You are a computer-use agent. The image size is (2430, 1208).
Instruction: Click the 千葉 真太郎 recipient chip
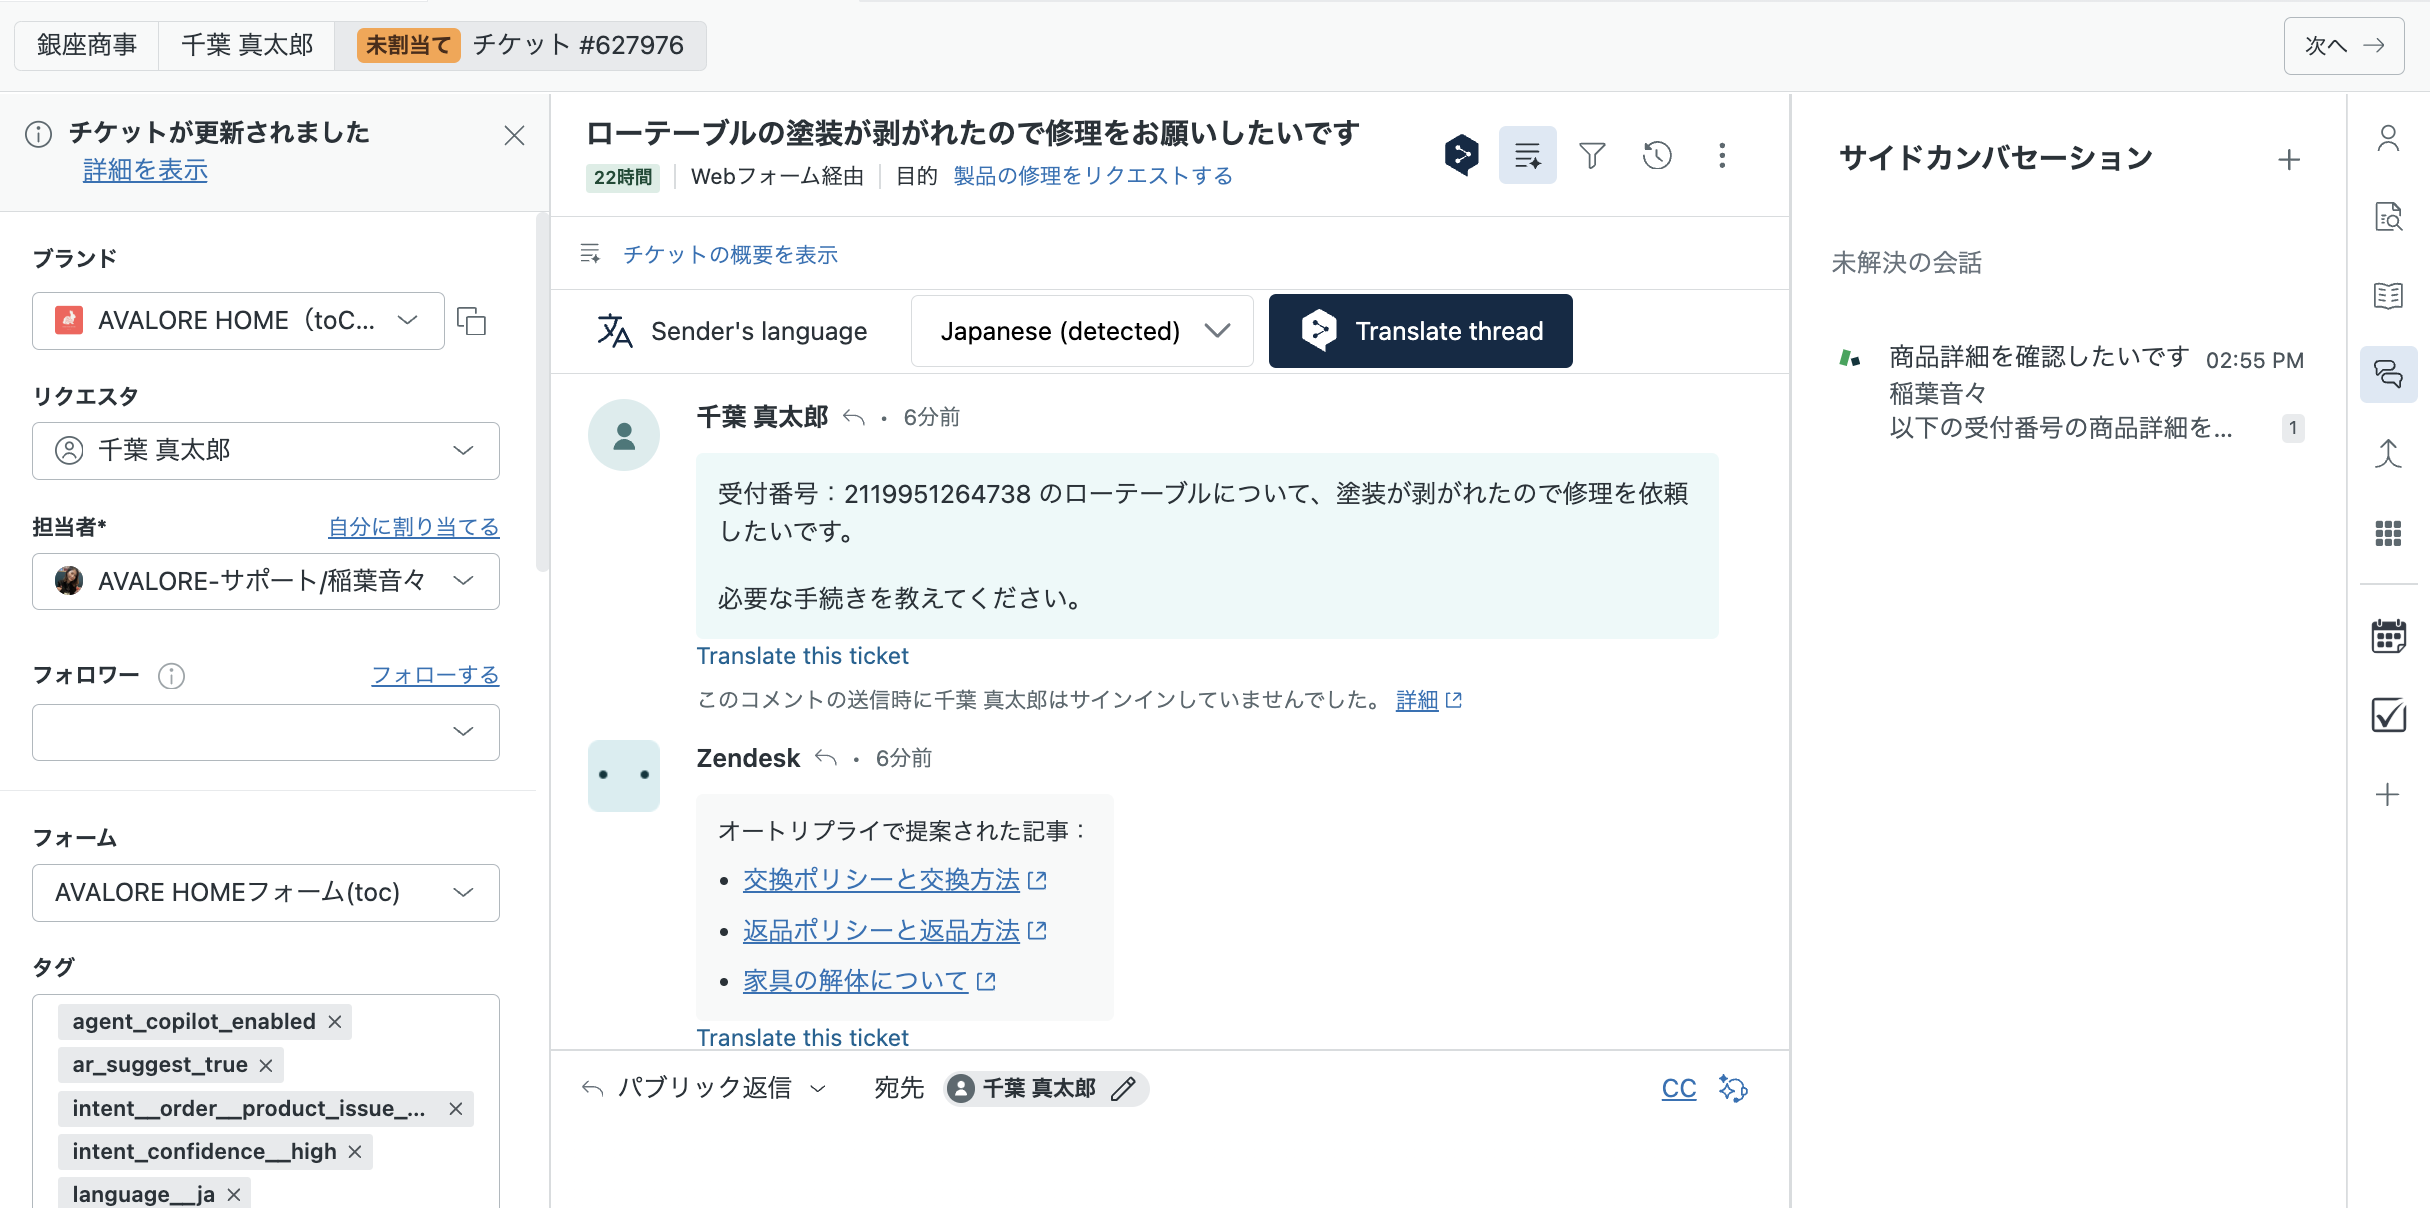[x=1046, y=1088]
